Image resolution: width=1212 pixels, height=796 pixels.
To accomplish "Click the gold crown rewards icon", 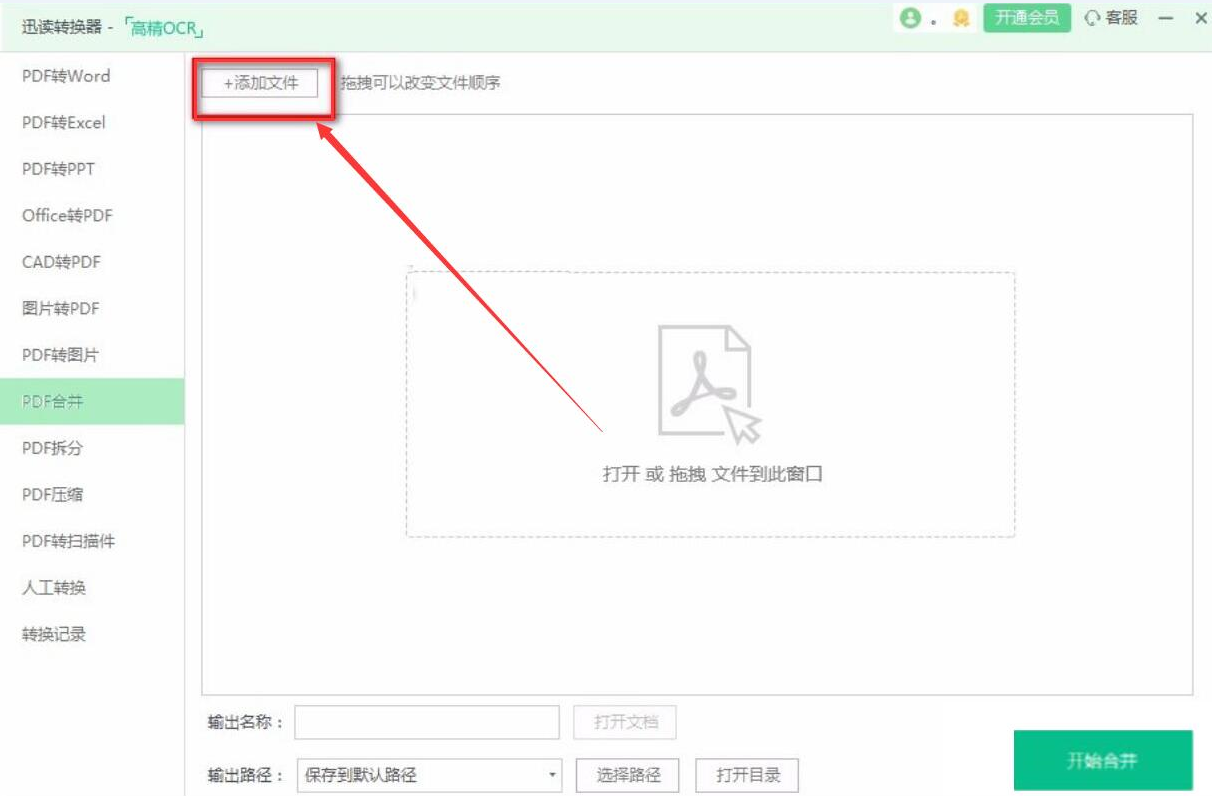I will click(962, 17).
